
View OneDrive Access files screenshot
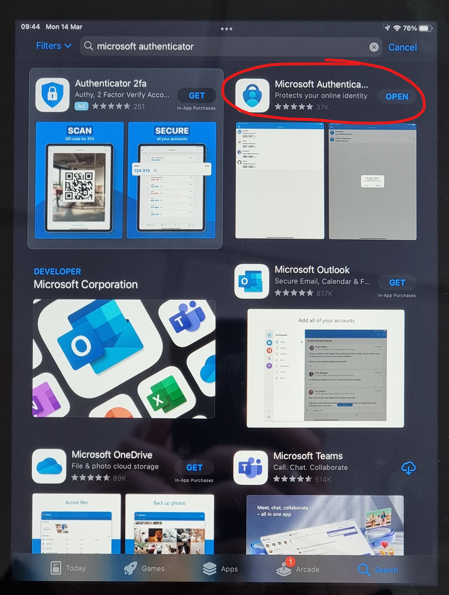click(x=77, y=524)
